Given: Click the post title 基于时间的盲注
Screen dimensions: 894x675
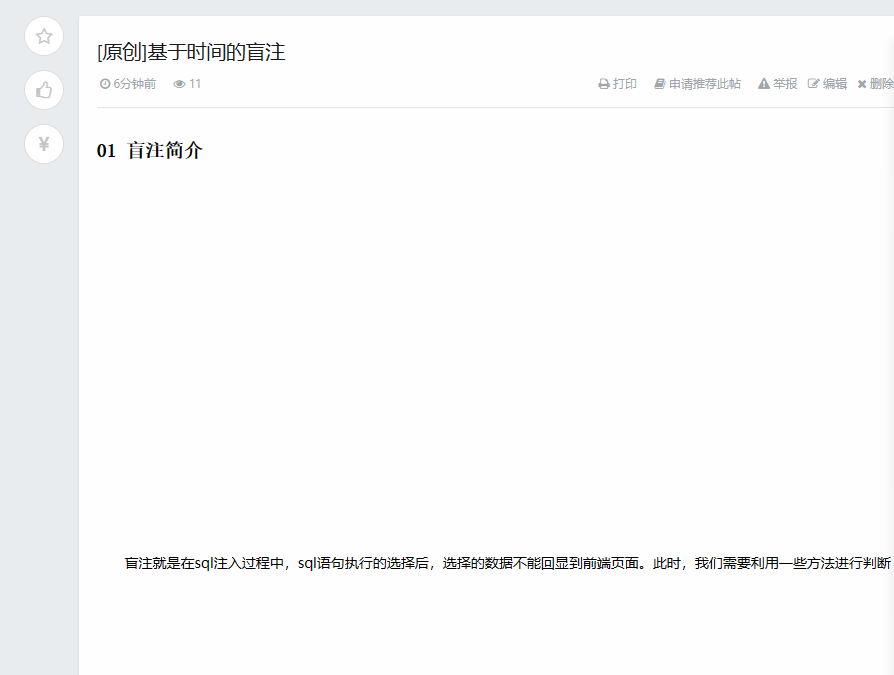Looking at the screenshot, I should (x=191, y=52).
